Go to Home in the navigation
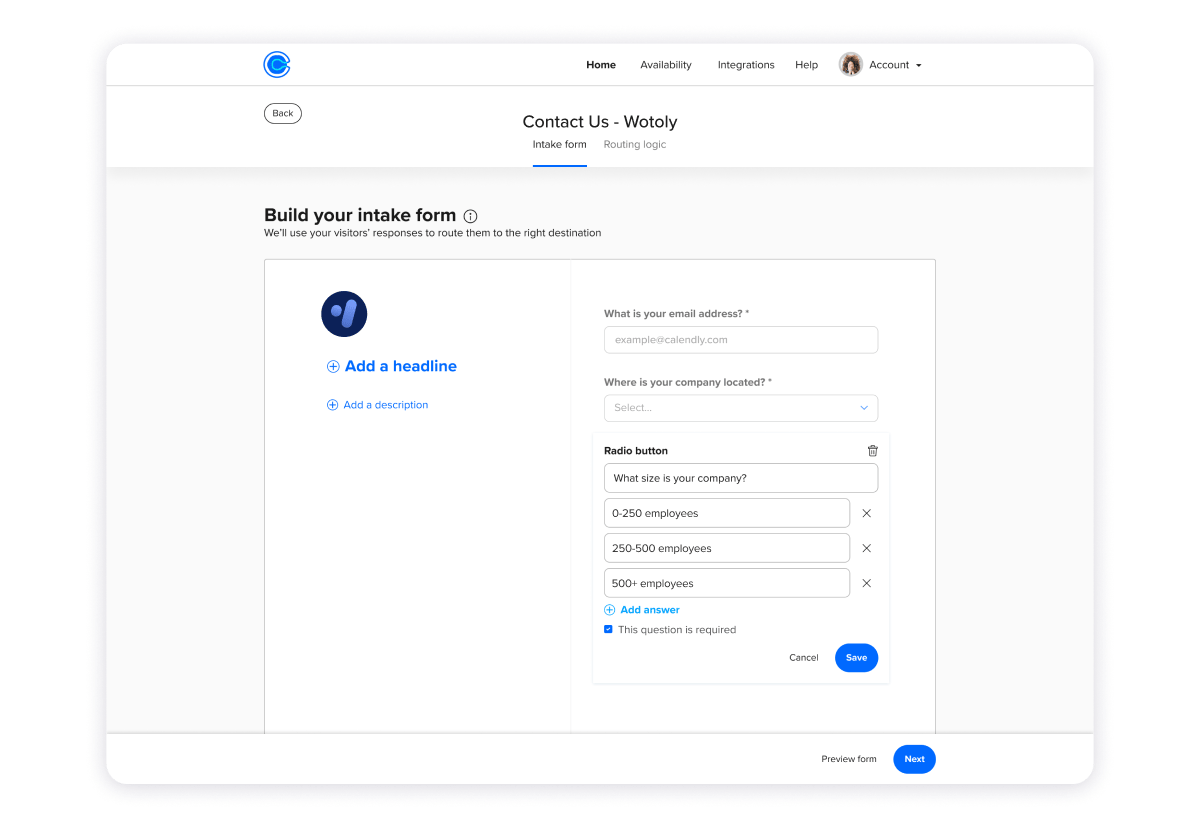Image resolution: width=1200 pixels, height=817 pixels. click(x=601, y=65)
